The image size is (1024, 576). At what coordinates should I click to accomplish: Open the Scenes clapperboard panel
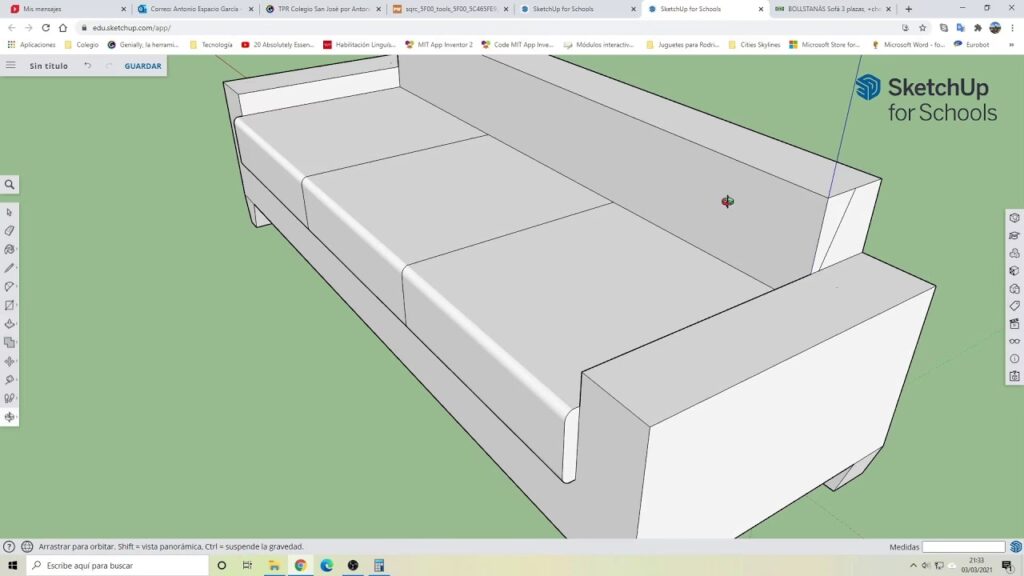point(1014,324)
